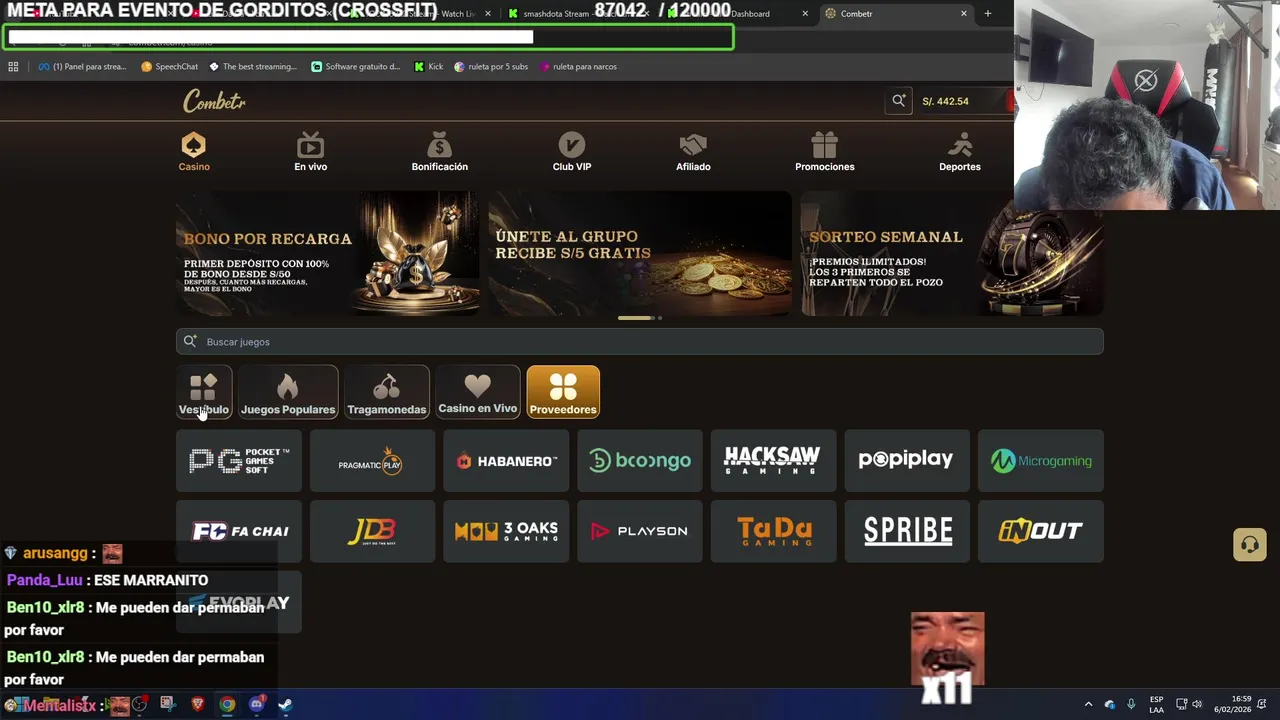This screenshot has height=720, width=1280.
Task: Expand hidden system tray icons
Action: point(1088,704)
